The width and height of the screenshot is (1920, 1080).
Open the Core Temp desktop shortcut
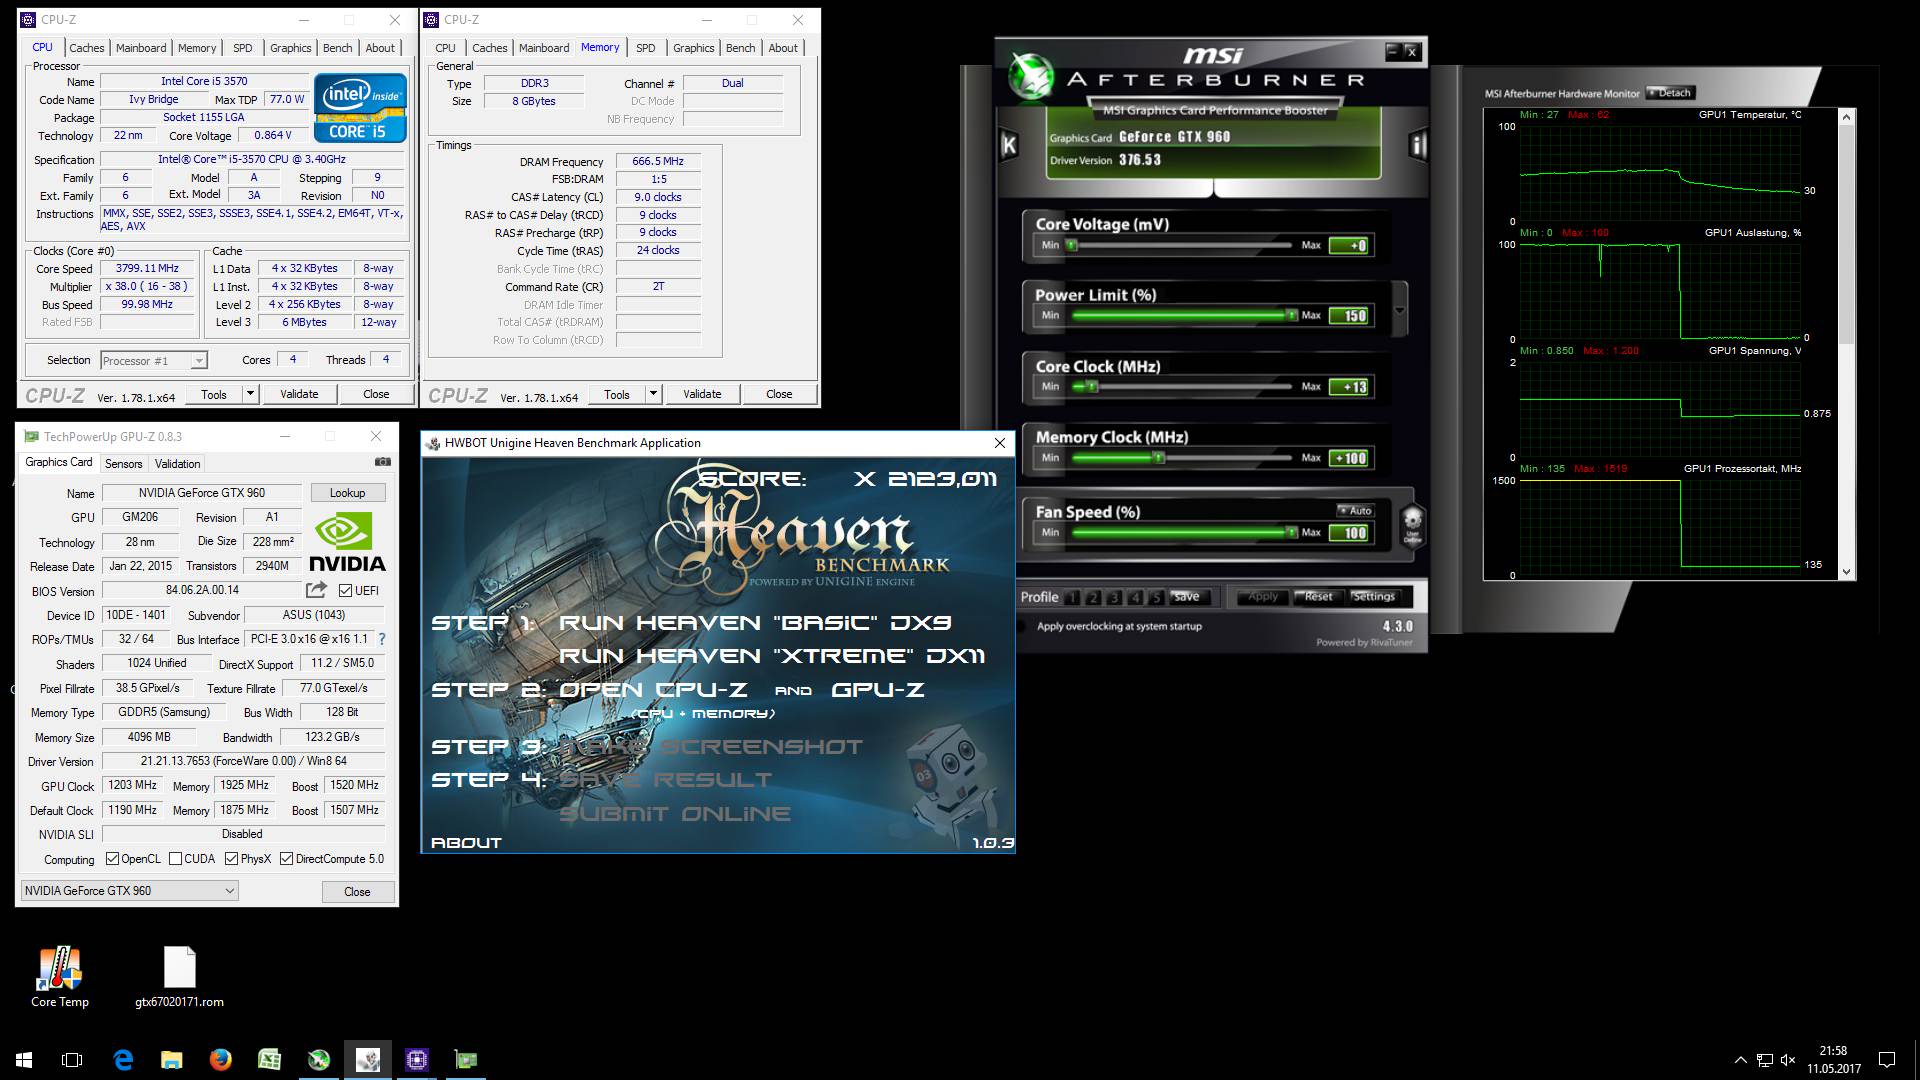pos(60,977)
